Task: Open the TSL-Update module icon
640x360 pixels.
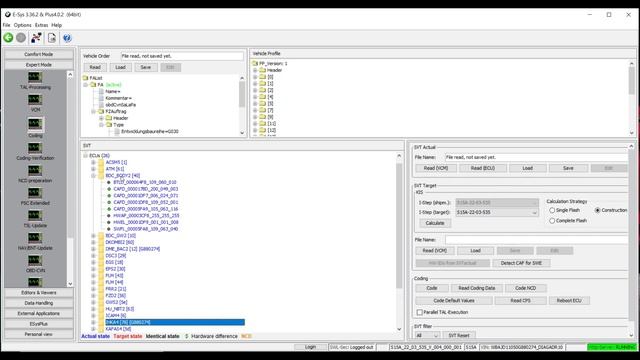Action: click(x=35, y=215)
